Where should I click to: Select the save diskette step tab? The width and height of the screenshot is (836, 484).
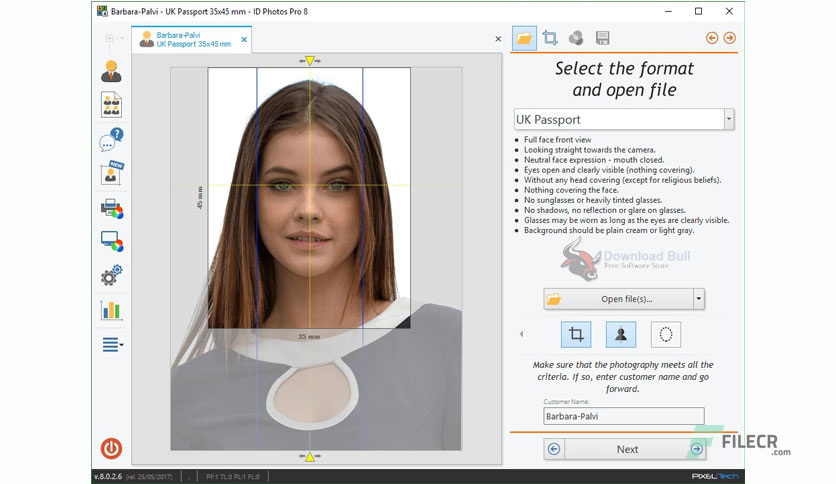(602, 38)
